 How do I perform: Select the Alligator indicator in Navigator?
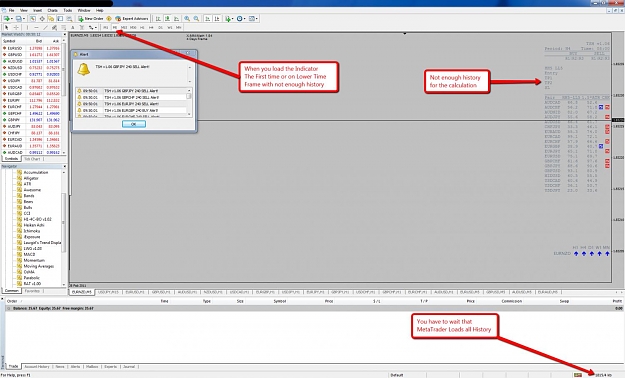pyautogui.click(x=31, y=178)
